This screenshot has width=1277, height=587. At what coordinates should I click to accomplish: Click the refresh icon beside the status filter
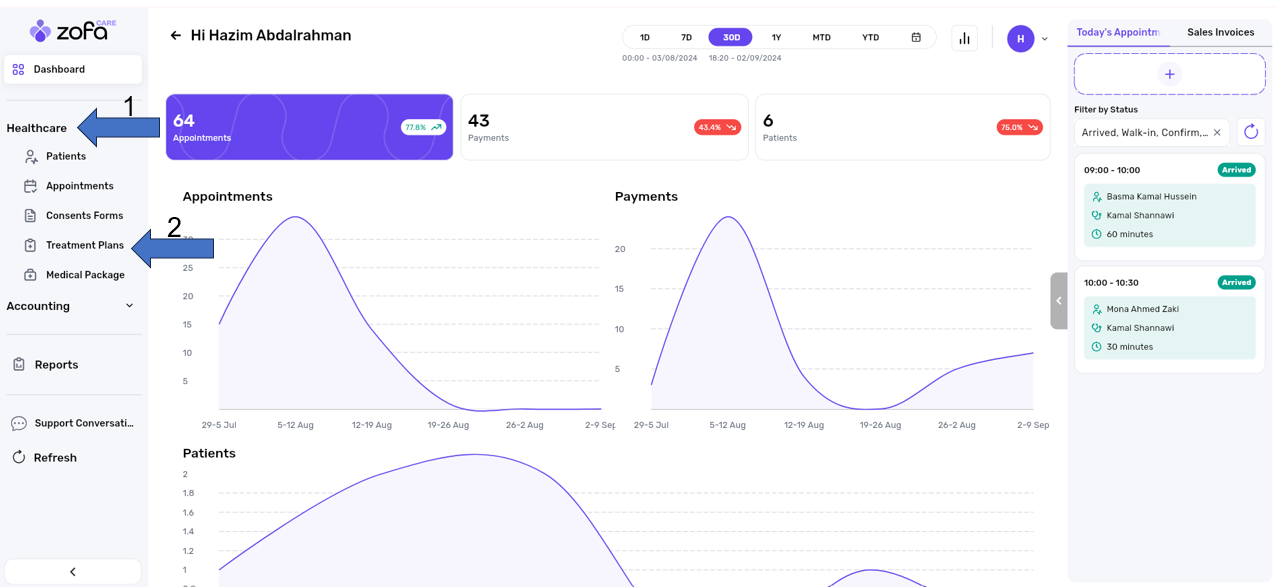point(1250,132)
